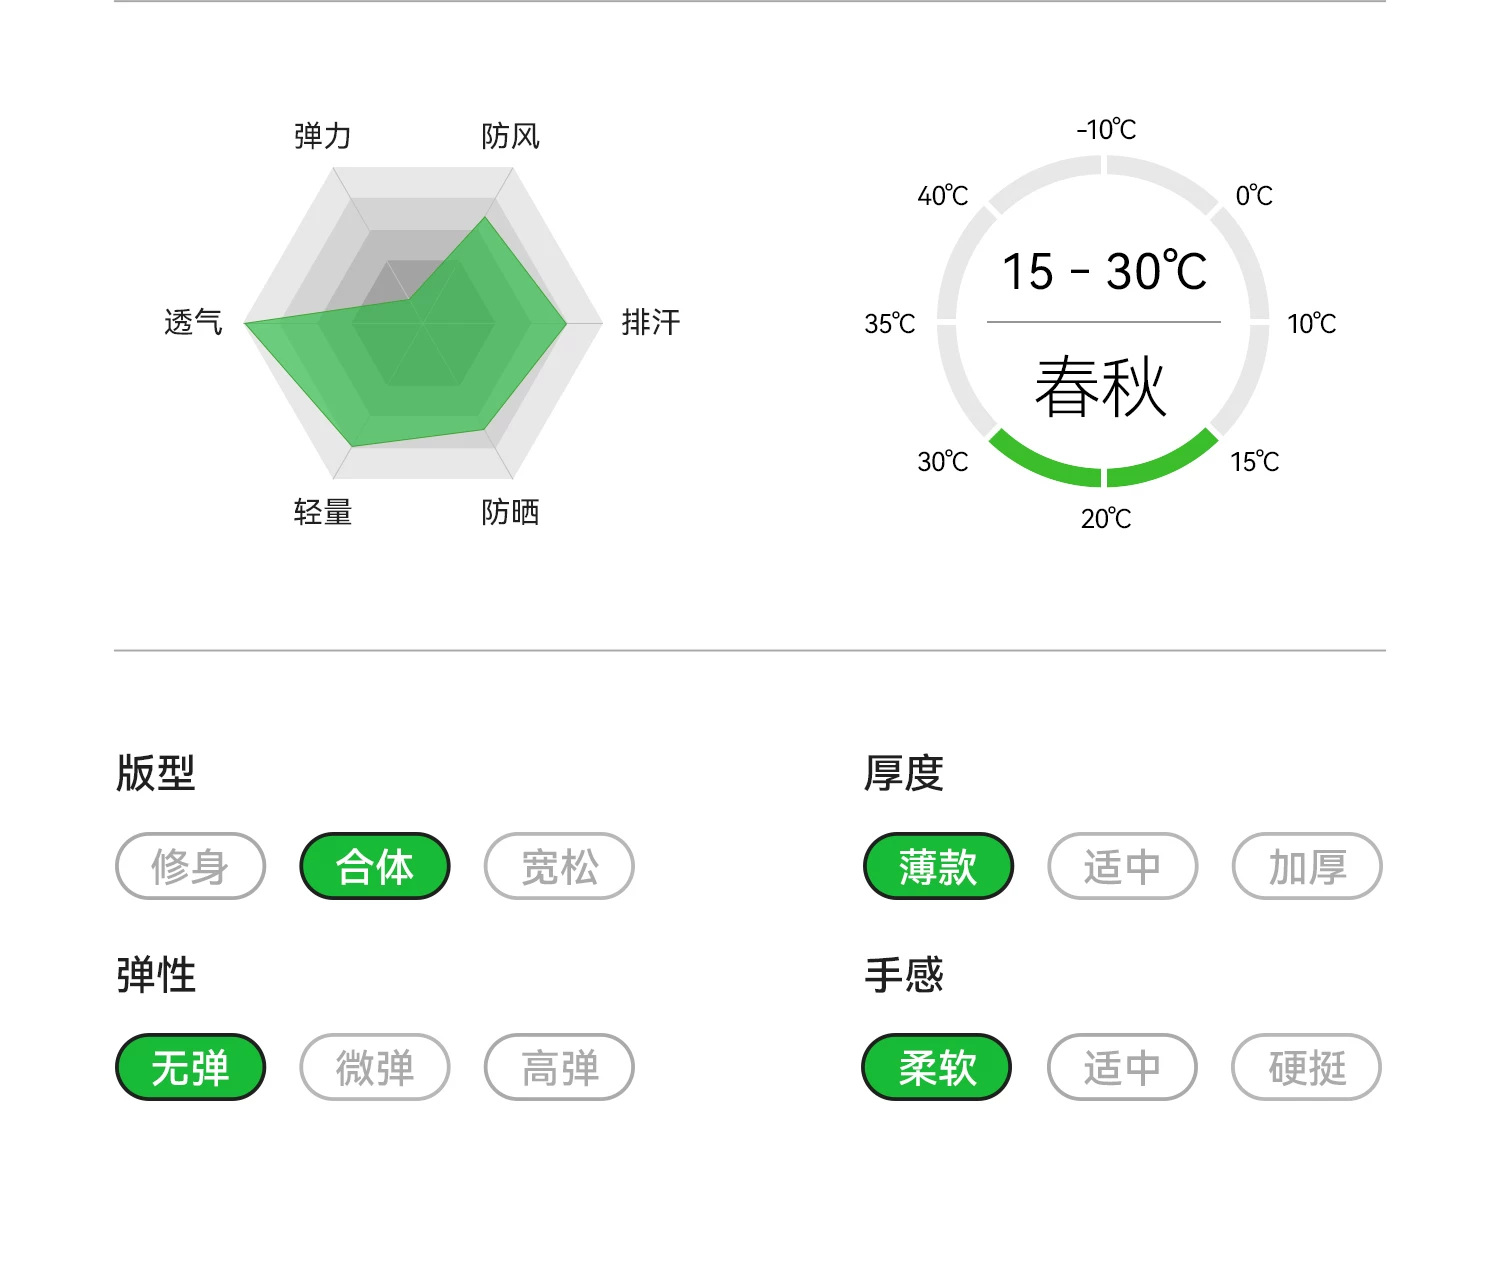Image resolution: width=1500 pixels, height=1261 pixels.
Task: Choose the 高弹 elasticity option
Action: coord(559,1067)
